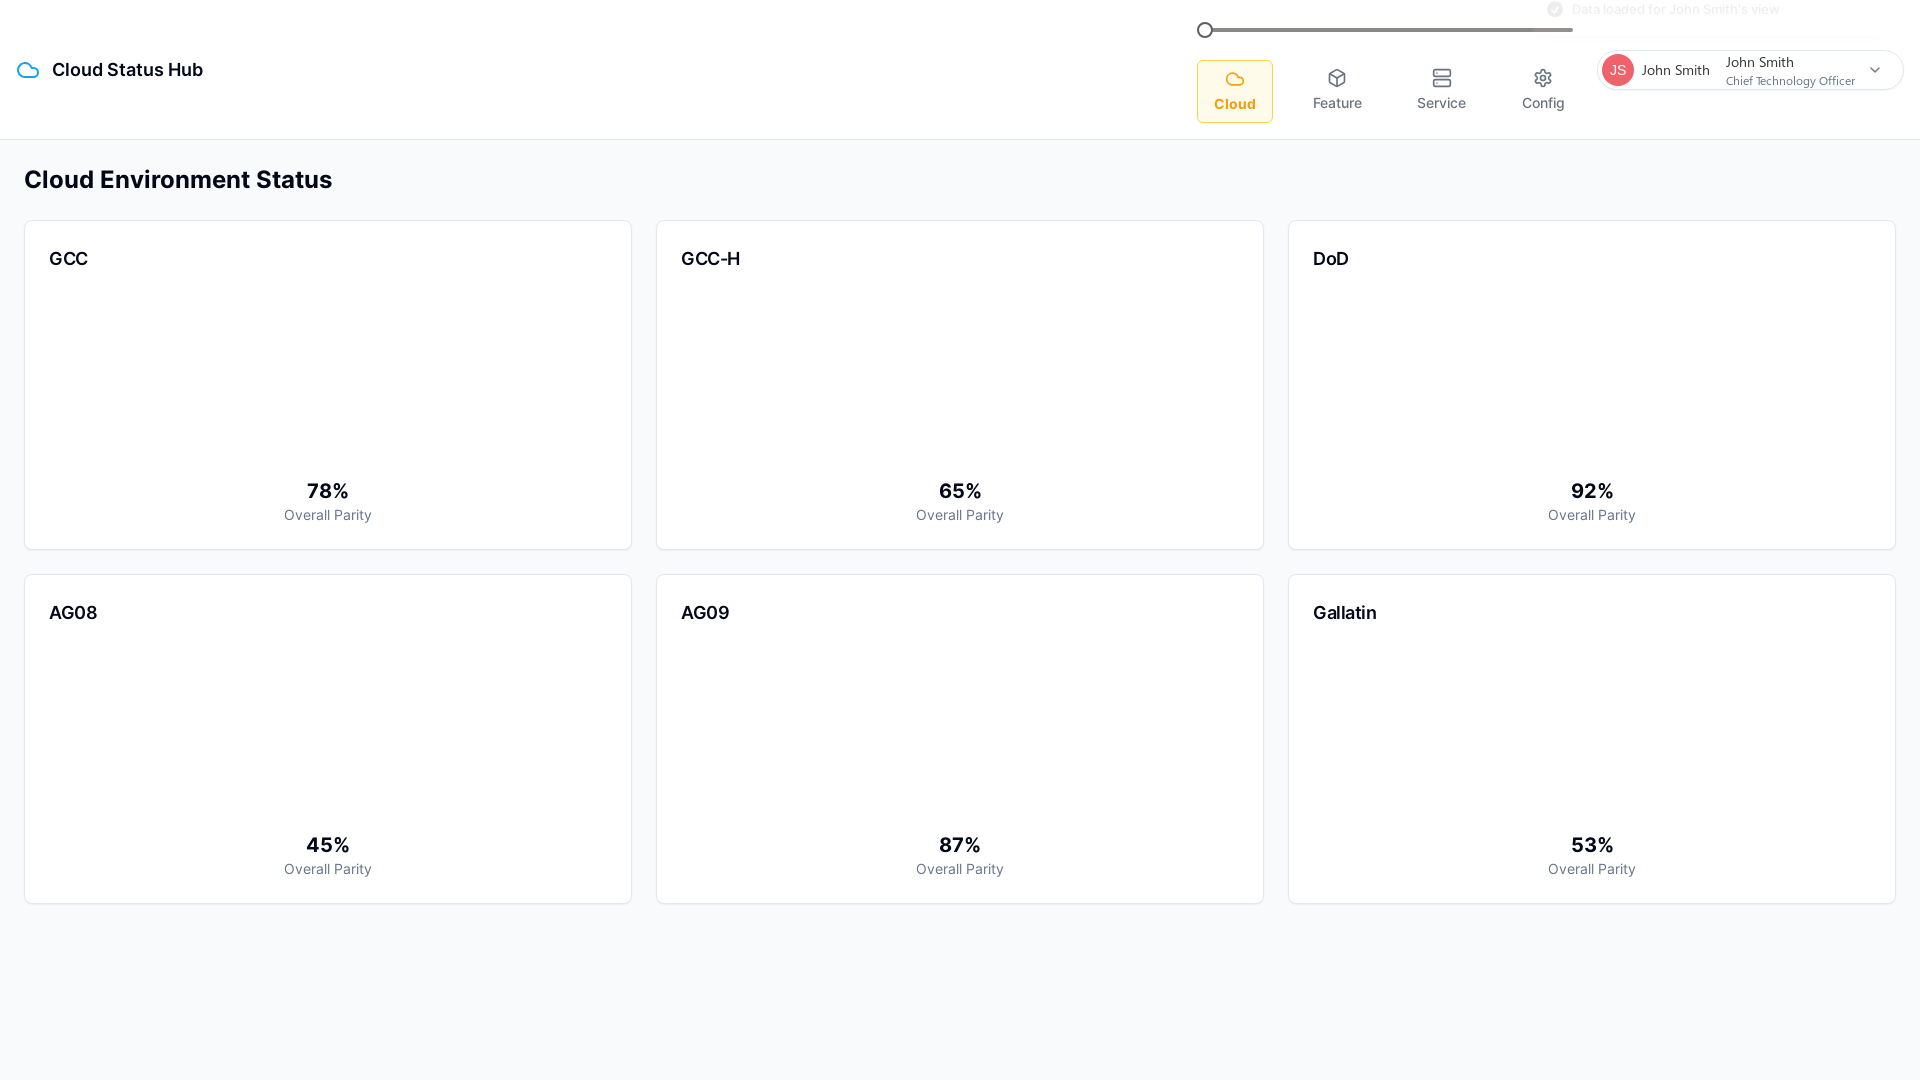
Task: Open the Cloud tab
Action: [x=1235, y=92]
